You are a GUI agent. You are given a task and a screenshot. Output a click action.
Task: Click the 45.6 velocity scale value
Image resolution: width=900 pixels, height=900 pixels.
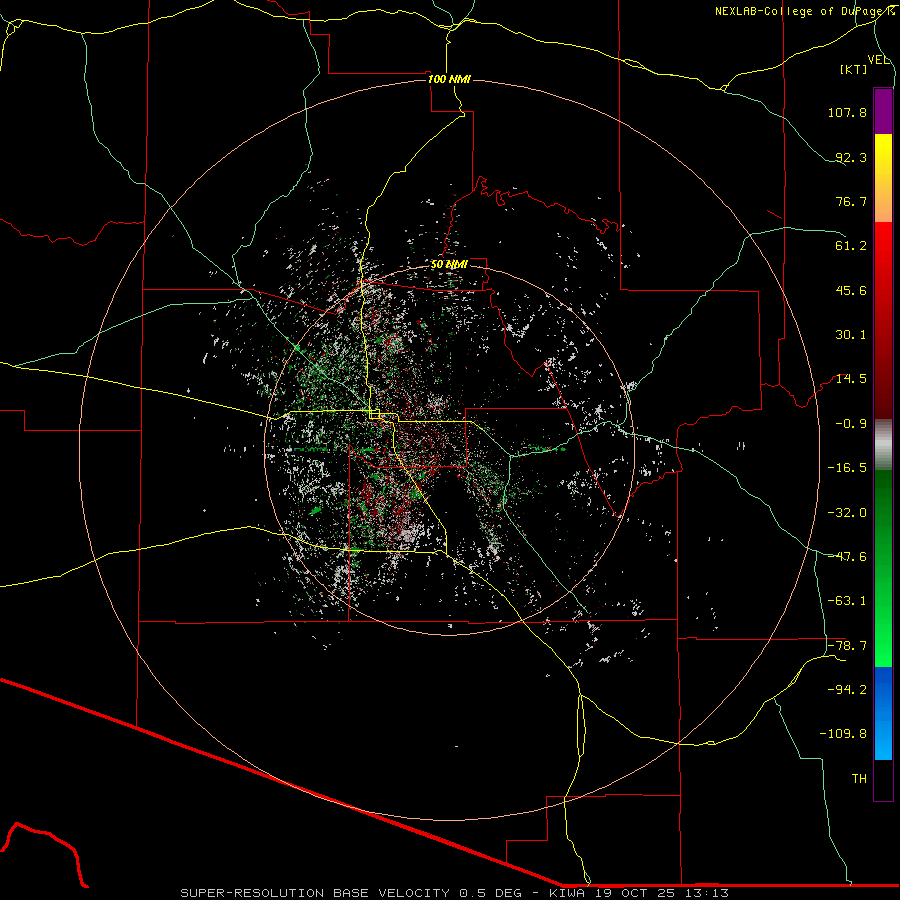click(x=851, y=290)
